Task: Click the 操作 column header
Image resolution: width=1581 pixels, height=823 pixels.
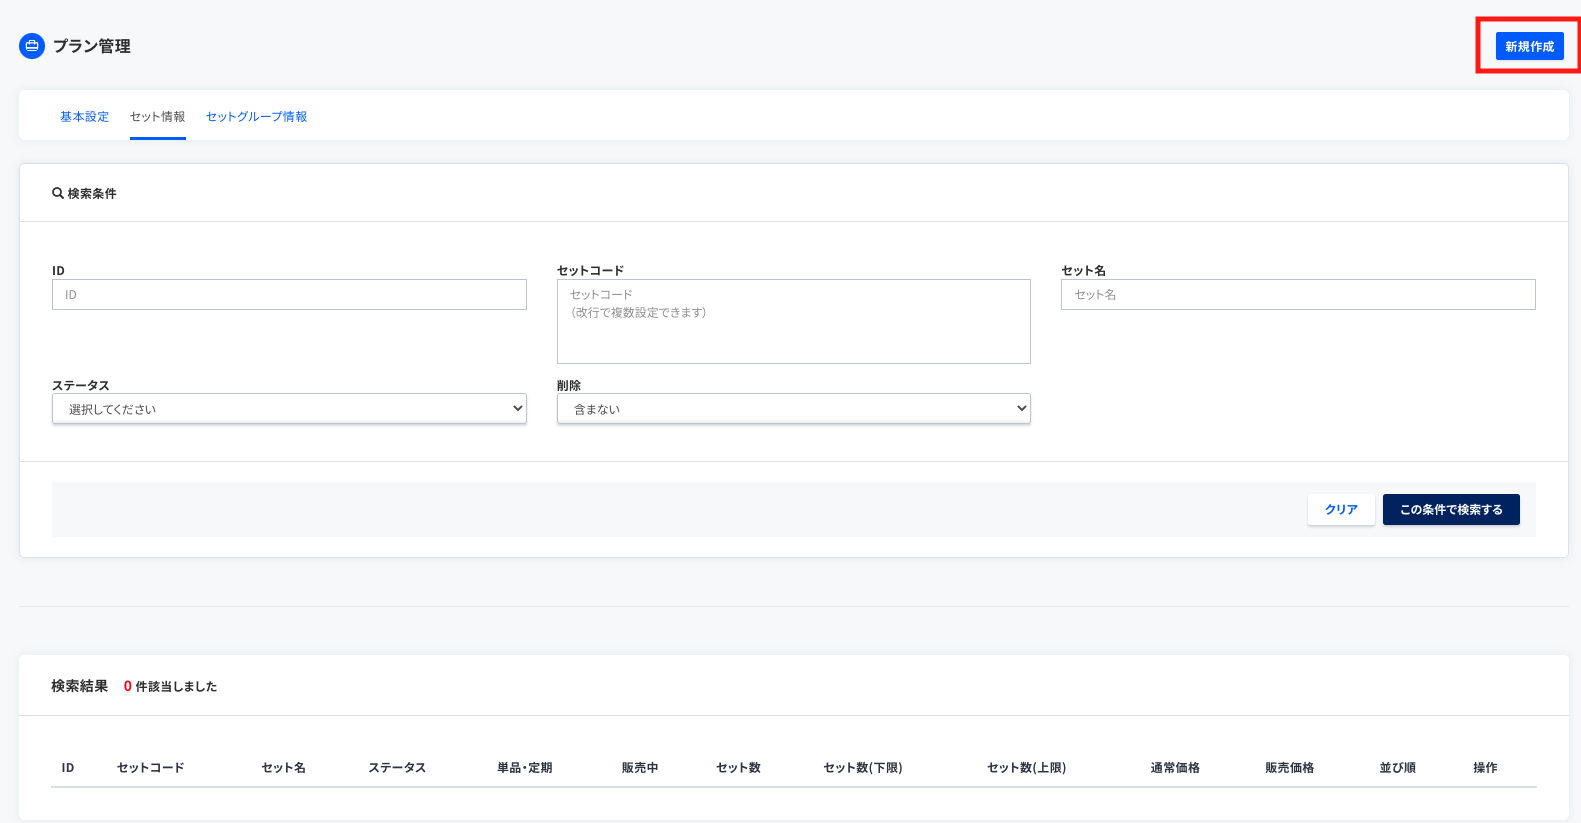Action: [x=1485, y=768]
